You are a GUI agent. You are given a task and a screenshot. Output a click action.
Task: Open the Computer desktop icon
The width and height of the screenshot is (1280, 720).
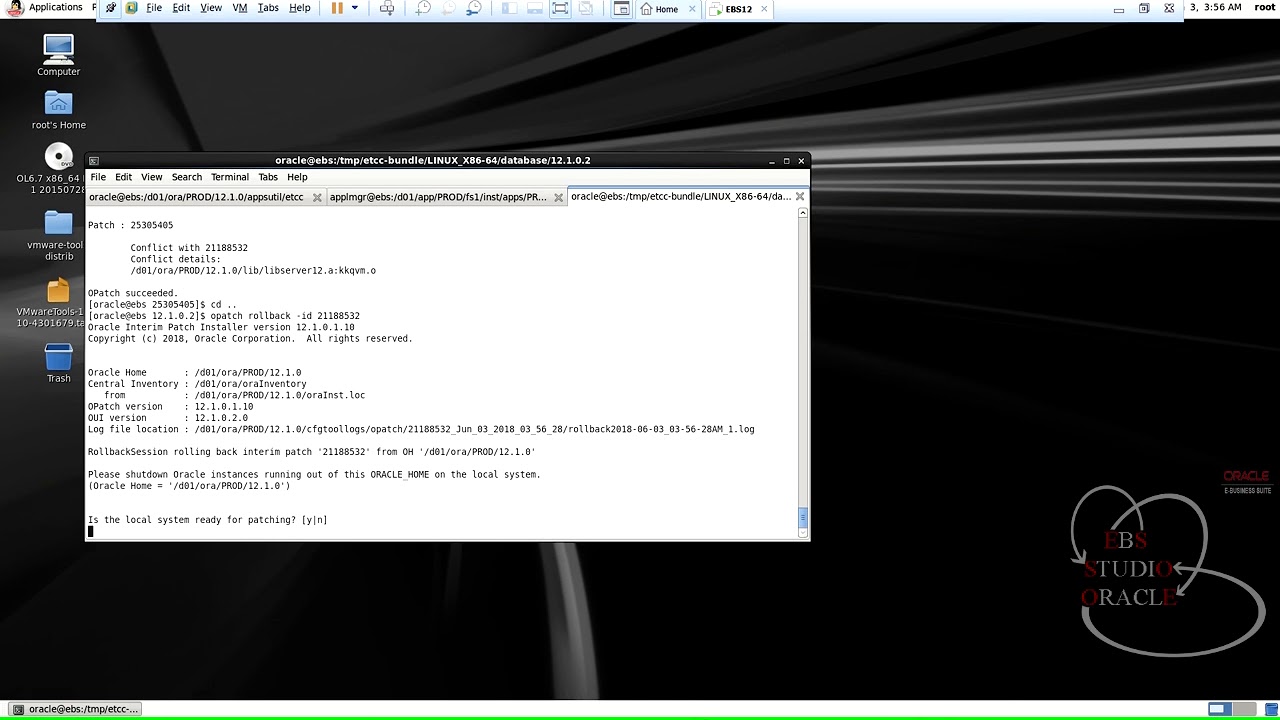[59, 55]
